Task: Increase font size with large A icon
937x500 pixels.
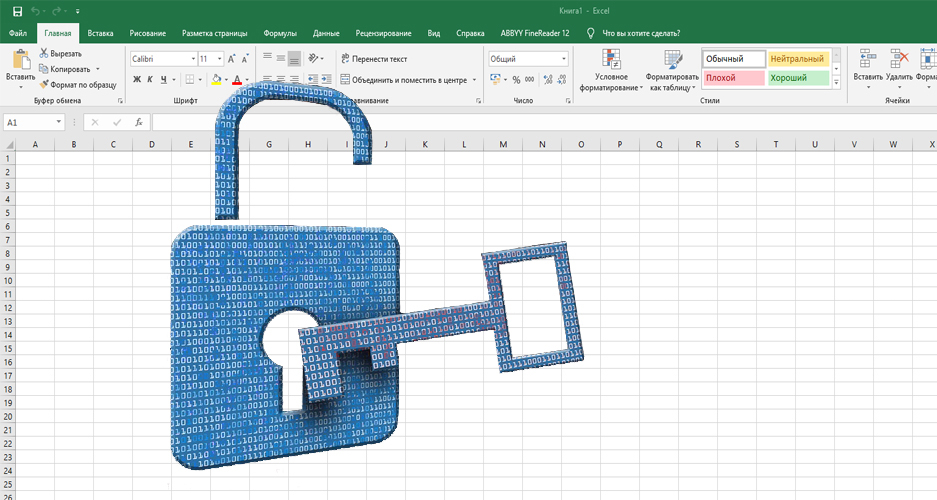Action: [232, 59]
